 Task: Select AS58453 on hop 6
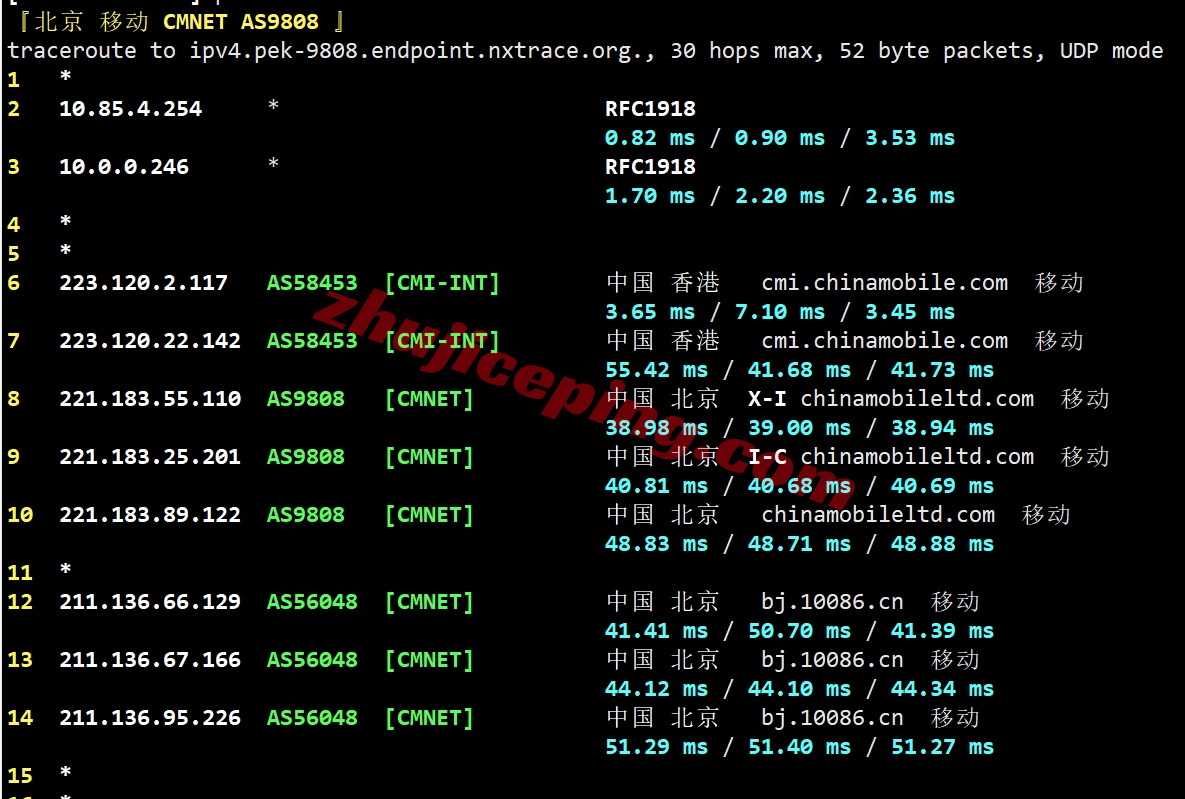point(311,282)
